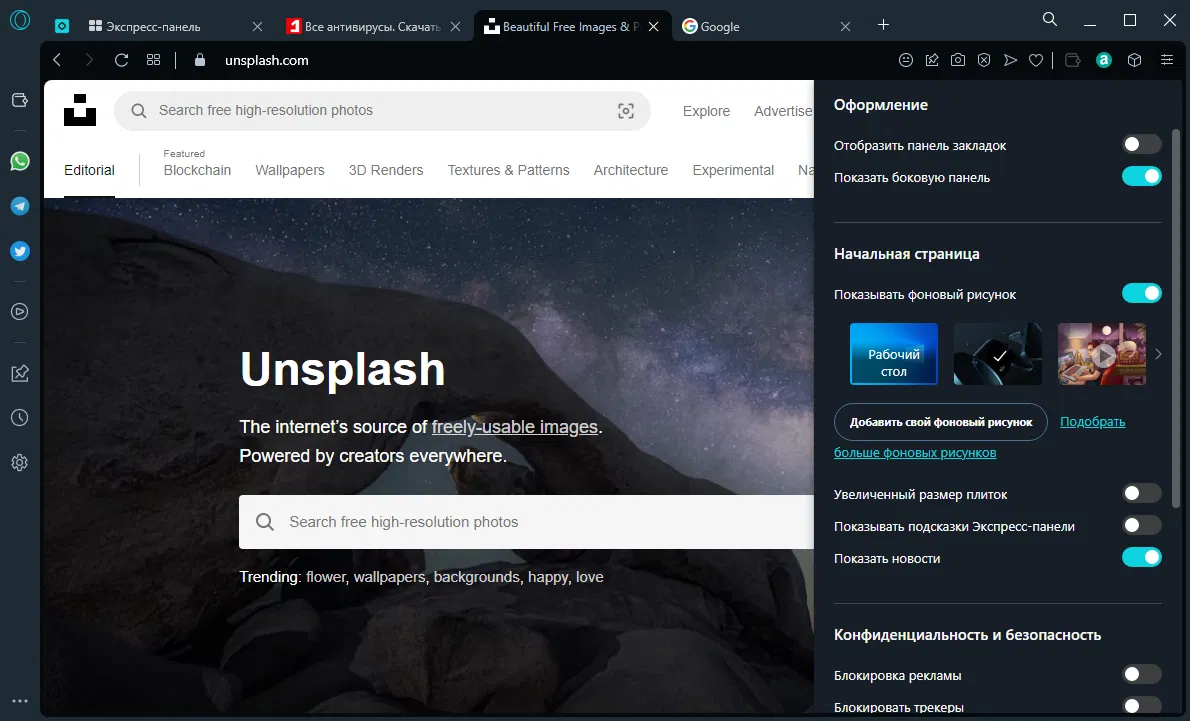This screenshot has height=721, width=1190.
Task: Open Twitter in the sidebar
Action: [x=20, y=251]
